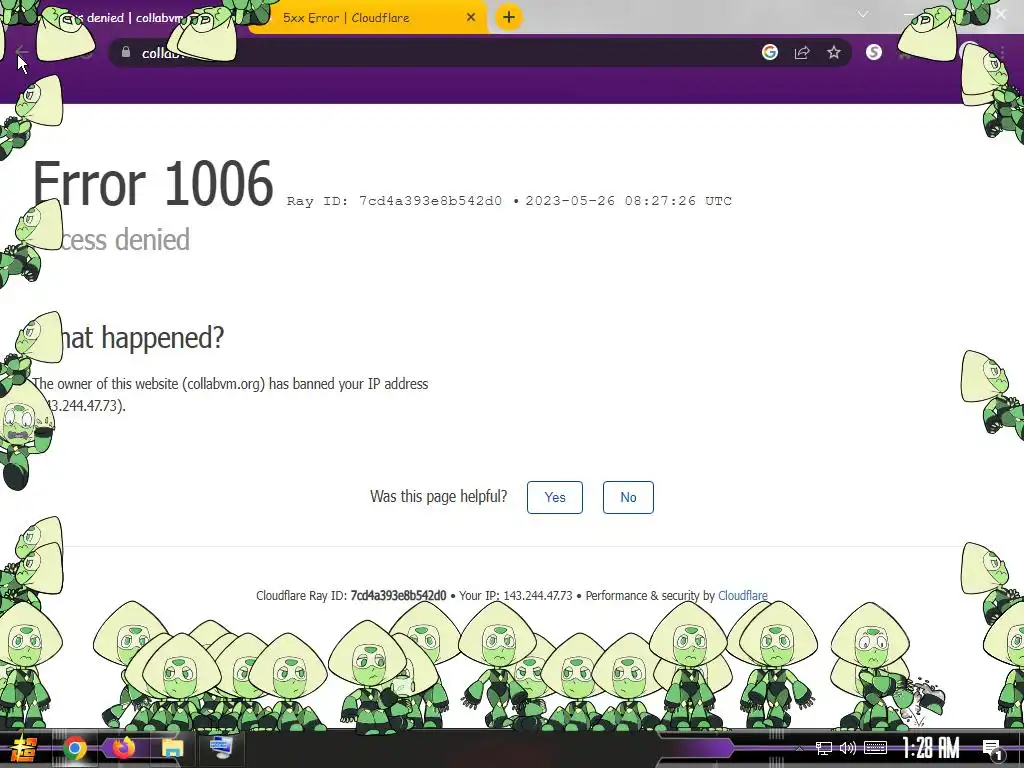Click the Google icon in the address bar

[770, 52]
